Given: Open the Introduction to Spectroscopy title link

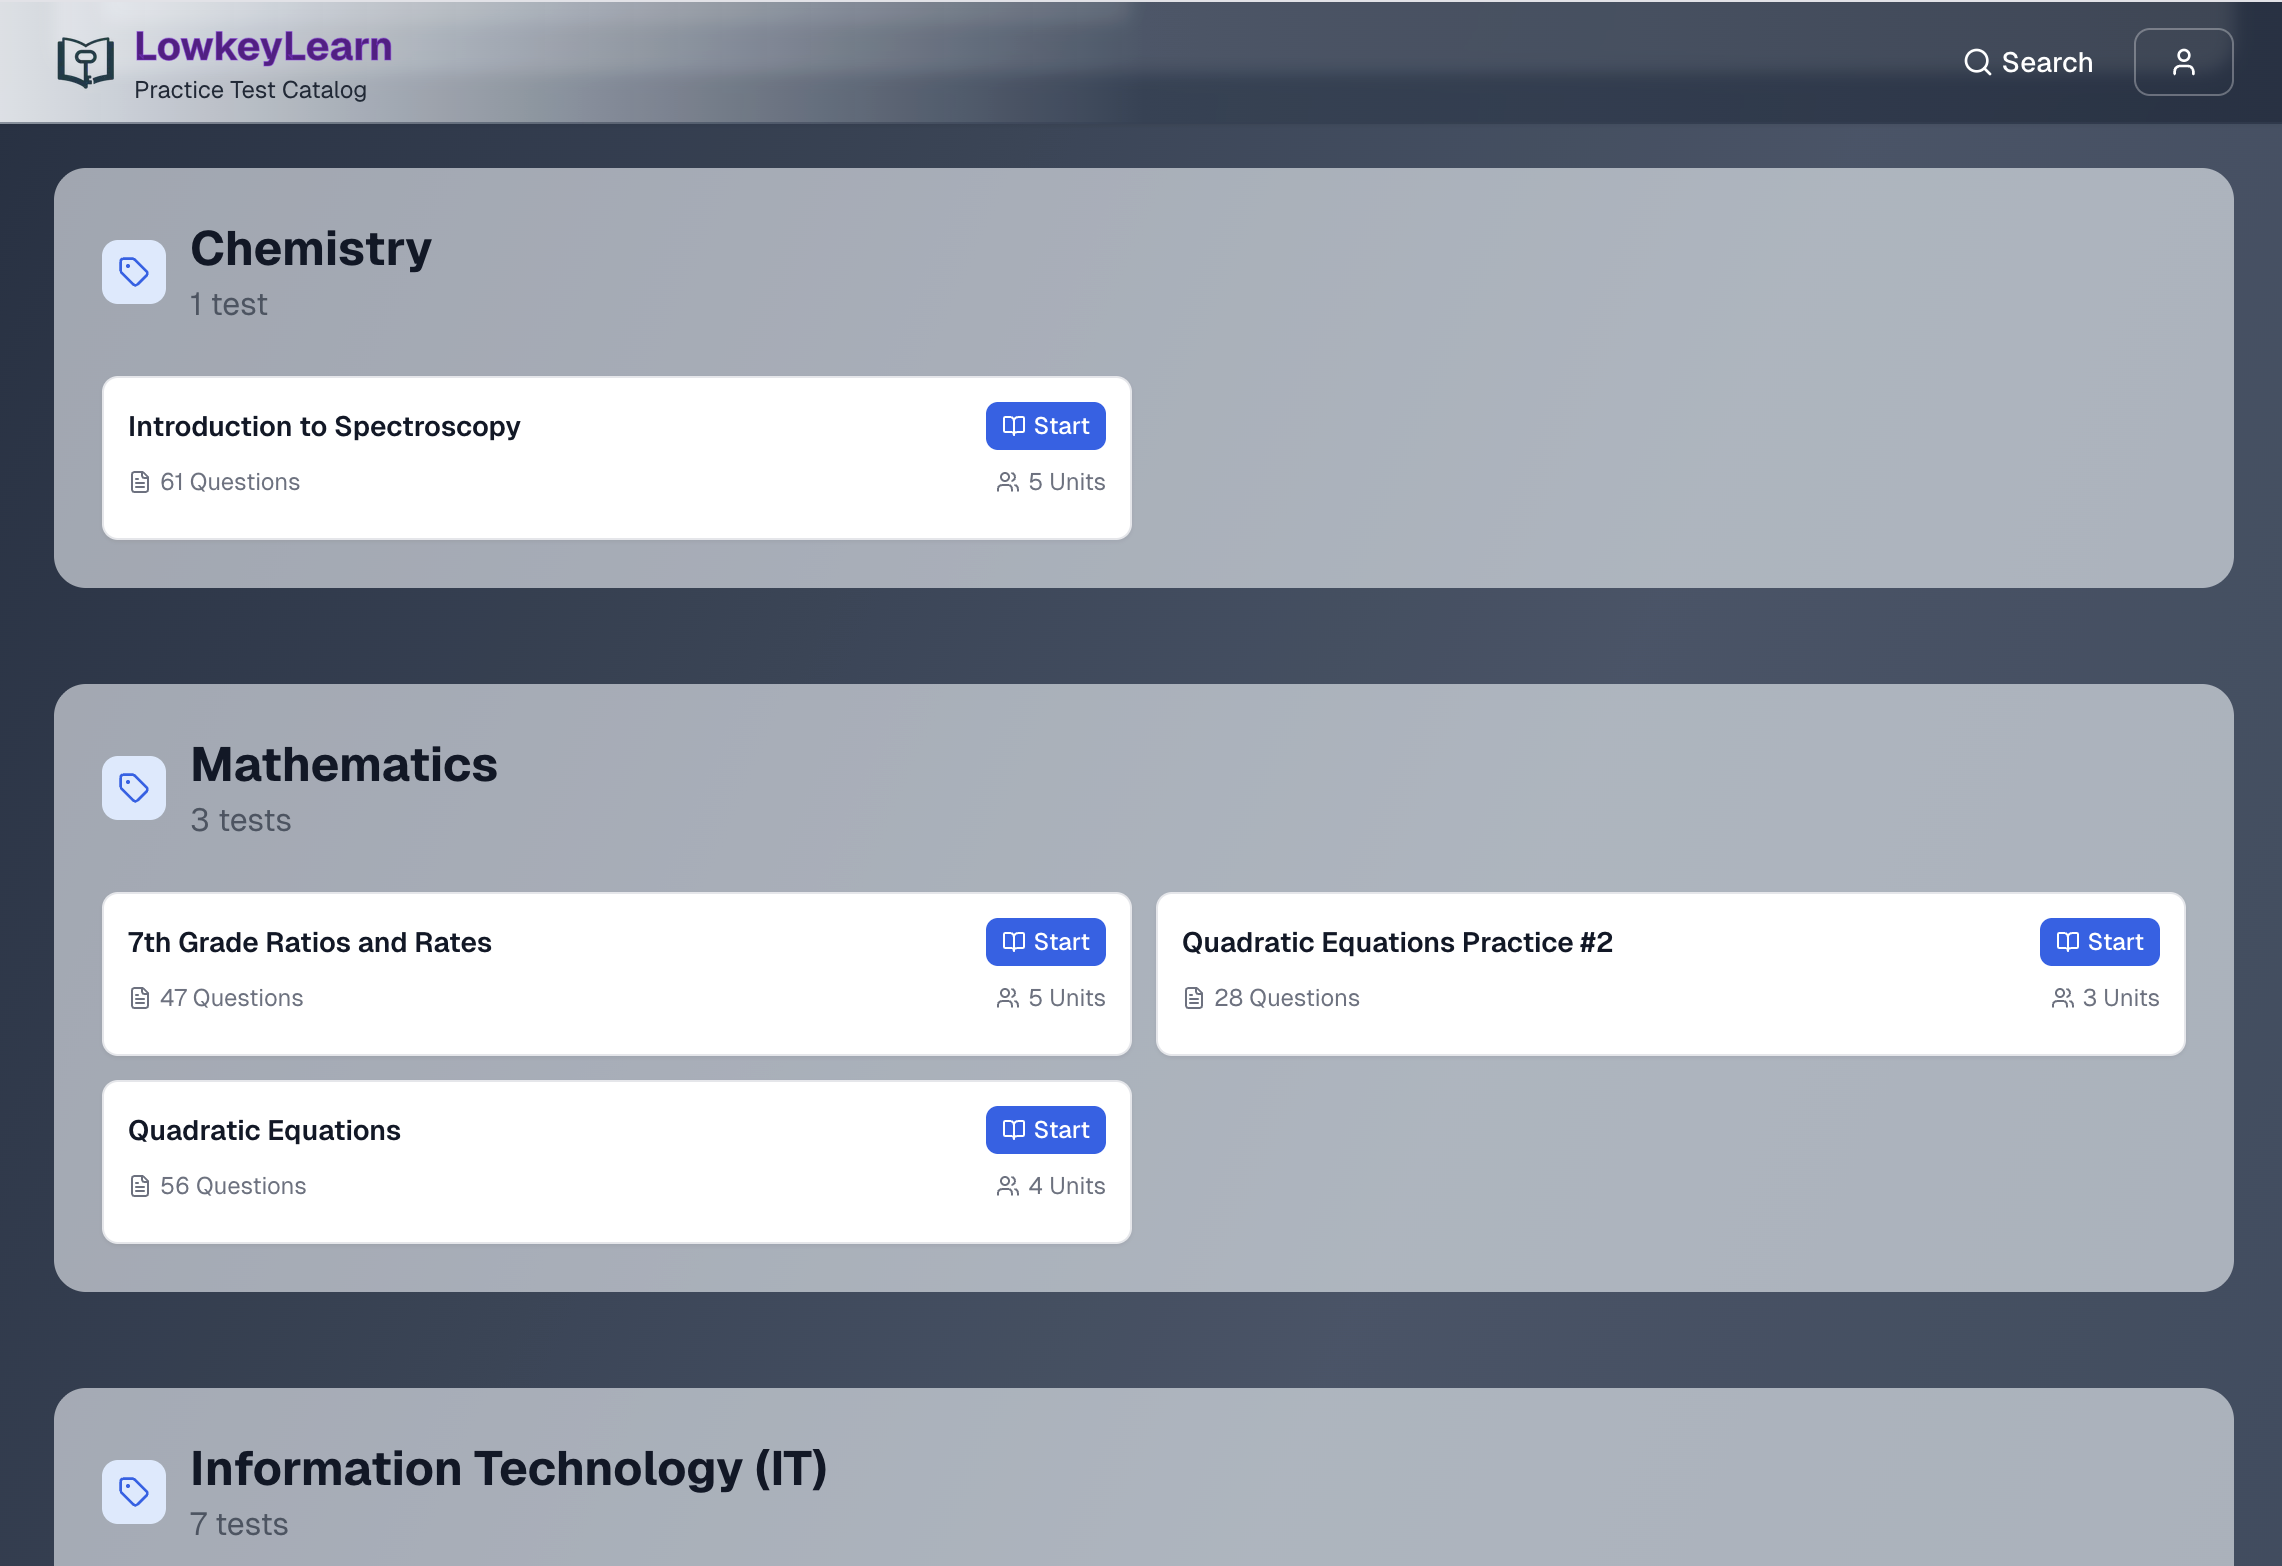Looking at the screenshot, I should point(324,425).
